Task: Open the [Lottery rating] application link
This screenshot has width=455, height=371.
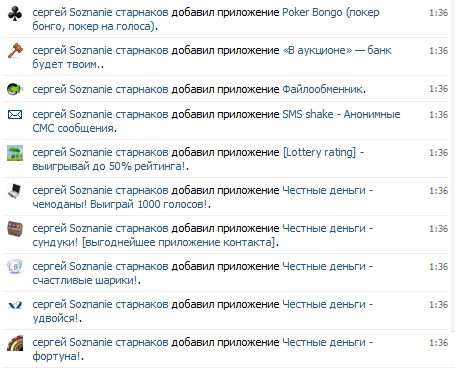Action: 198,159
